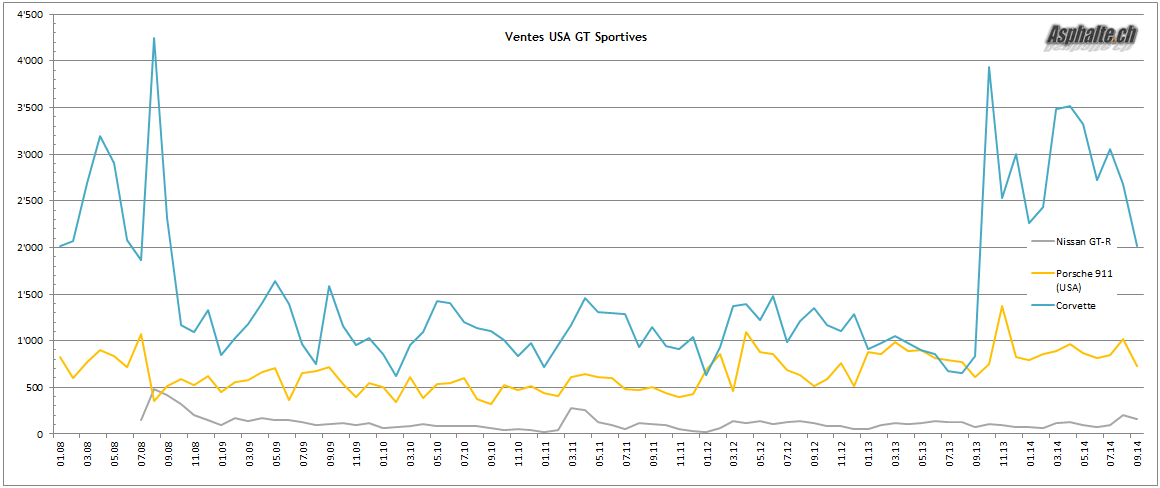
Task: Click the y-axis label 4'500
Action: (32, 15)
